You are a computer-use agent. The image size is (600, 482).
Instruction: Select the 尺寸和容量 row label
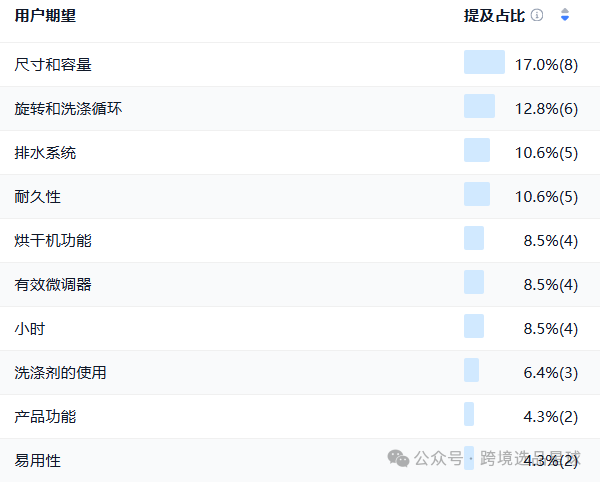pyautogui.click(x=53, y=65)
